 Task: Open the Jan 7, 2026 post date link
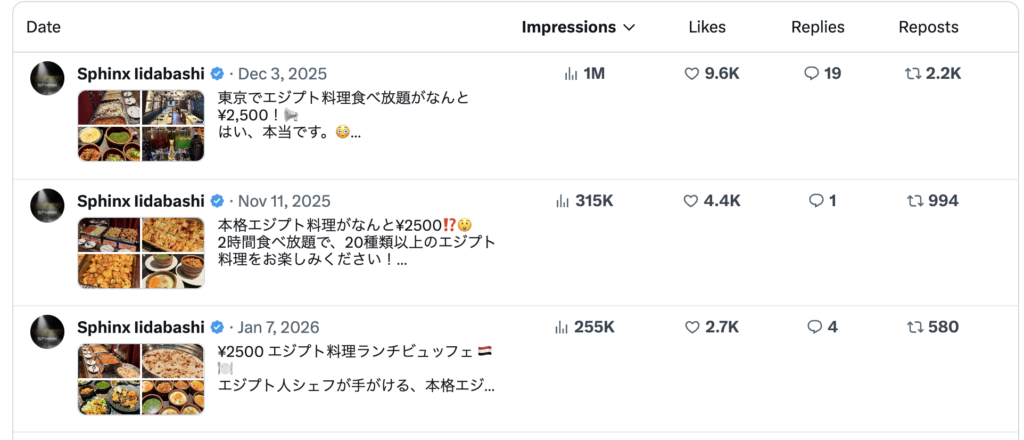pos(282,327)
